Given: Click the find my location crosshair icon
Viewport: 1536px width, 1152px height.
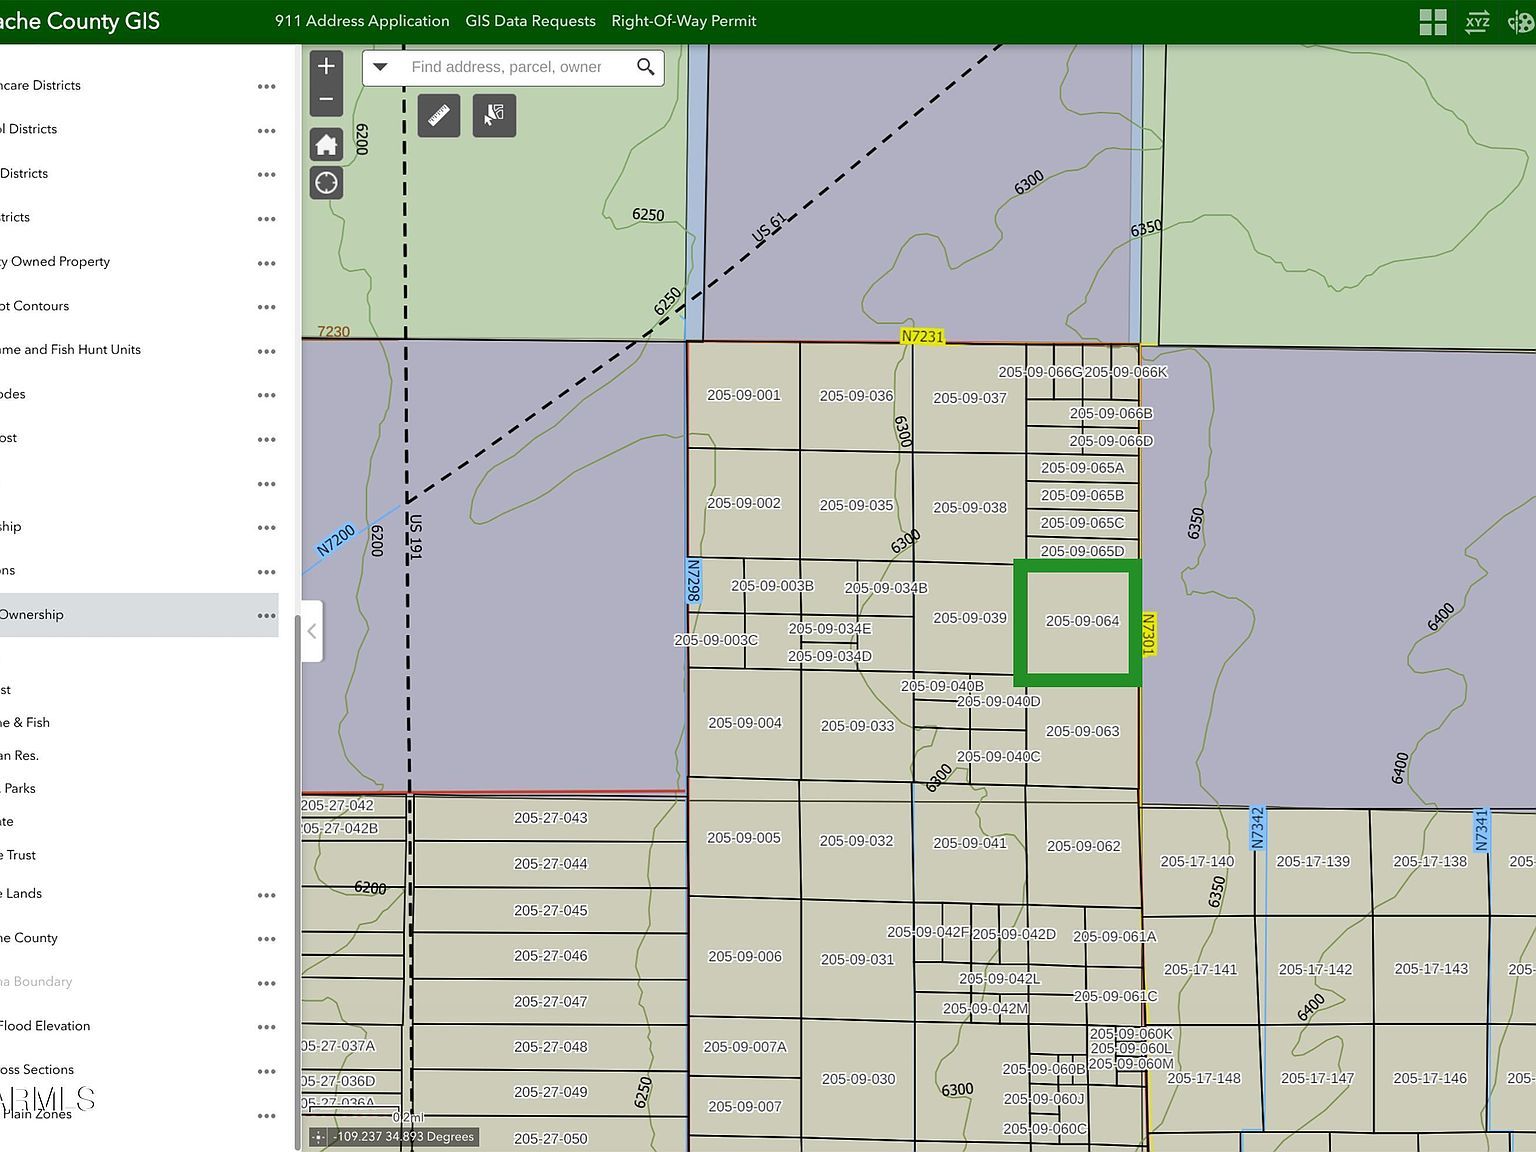Looking at the screenshot, I should click(x=326, y=183).
